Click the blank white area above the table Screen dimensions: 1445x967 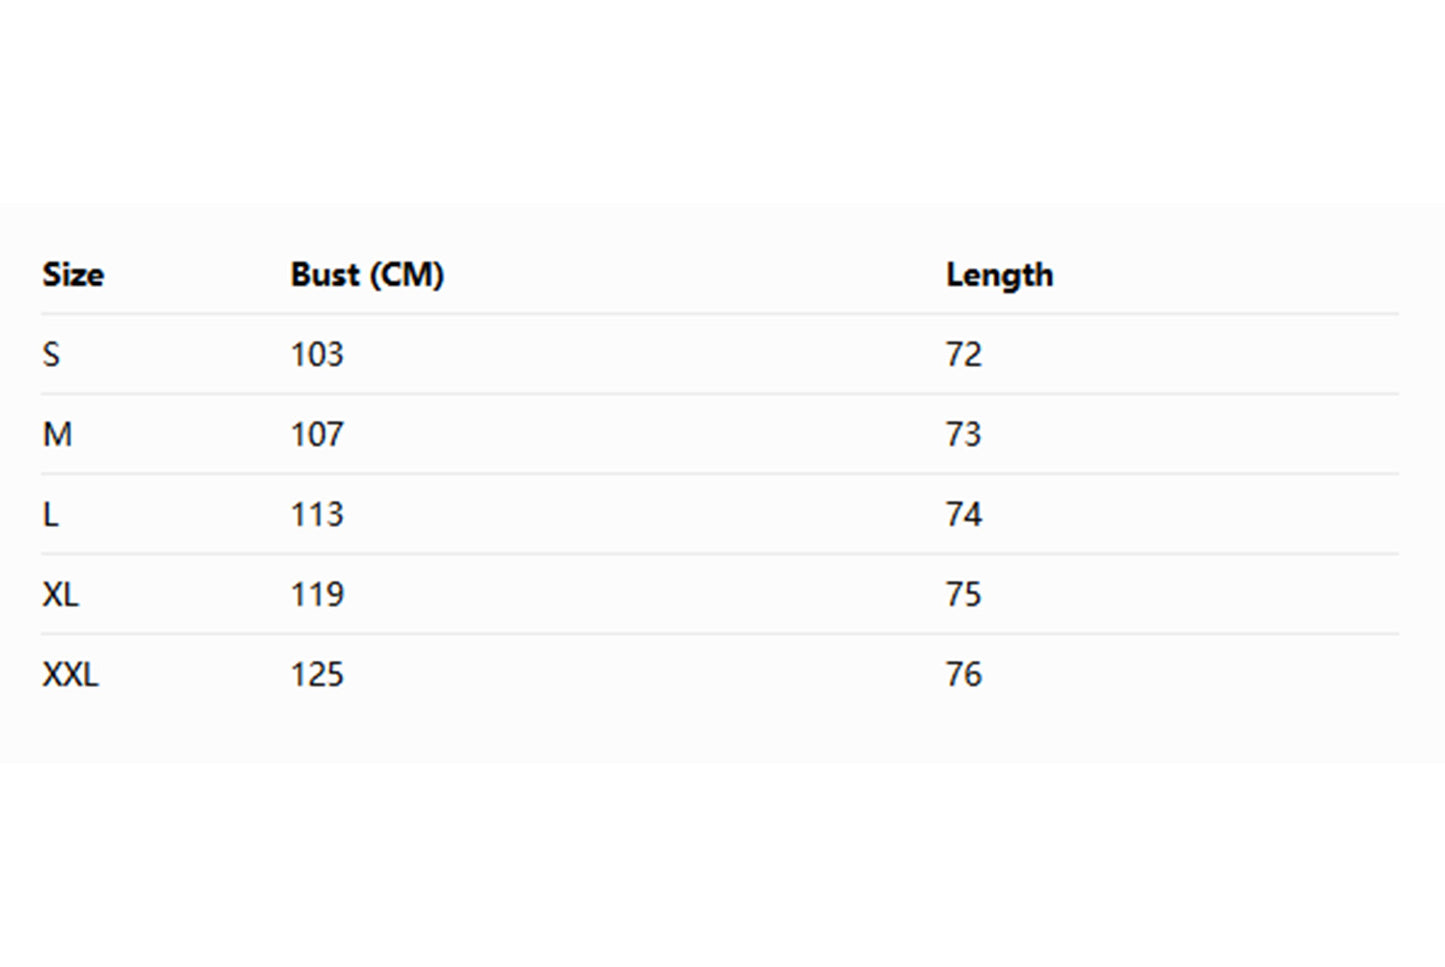(722, 100)
